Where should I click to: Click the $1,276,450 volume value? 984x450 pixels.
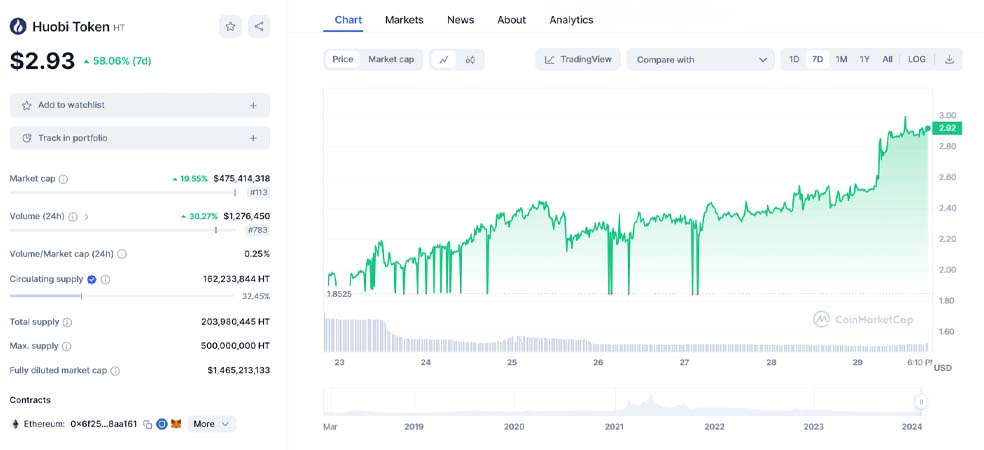pyautogui.click(x=247, y=217)
